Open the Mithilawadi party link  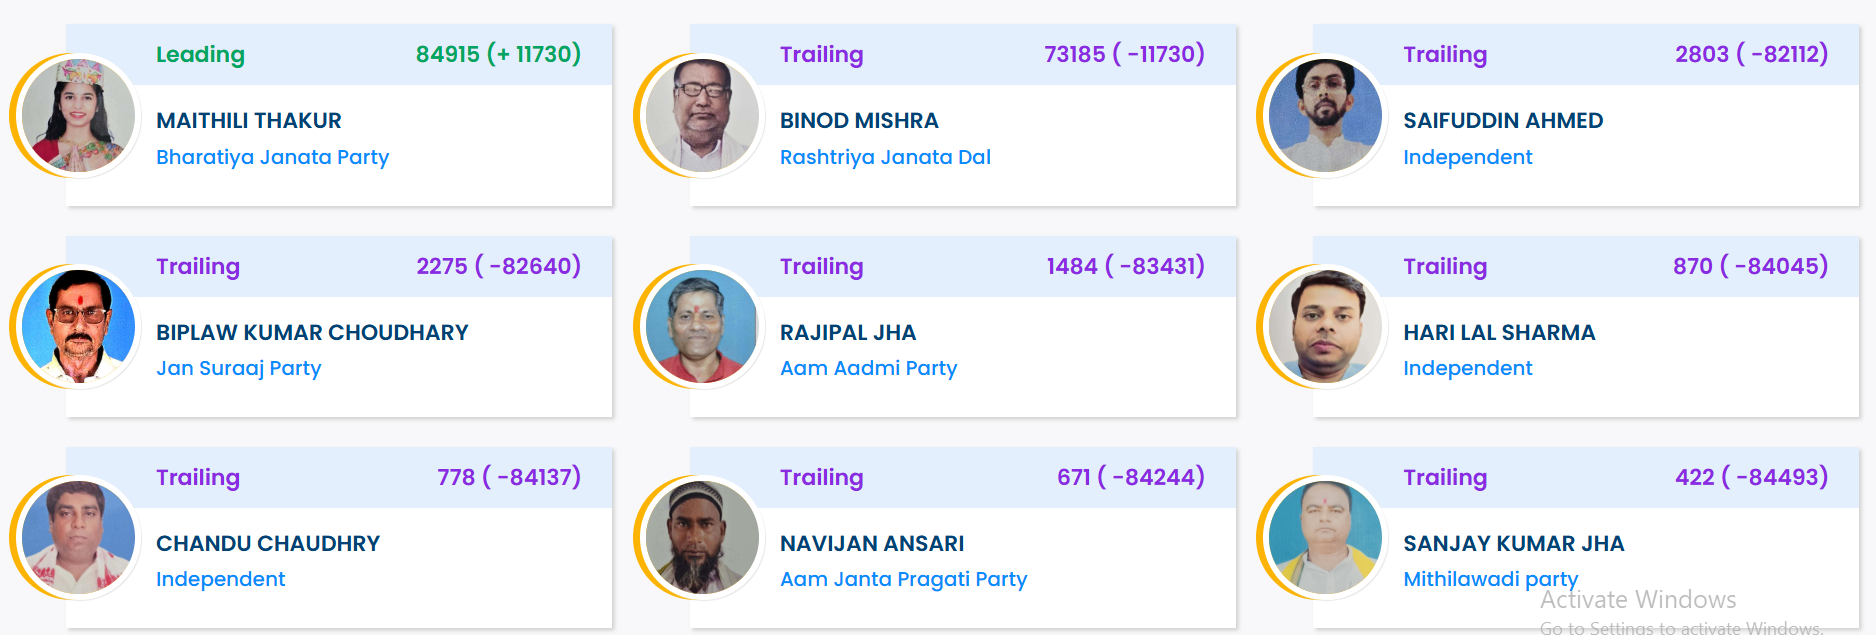click(1490, 579)
